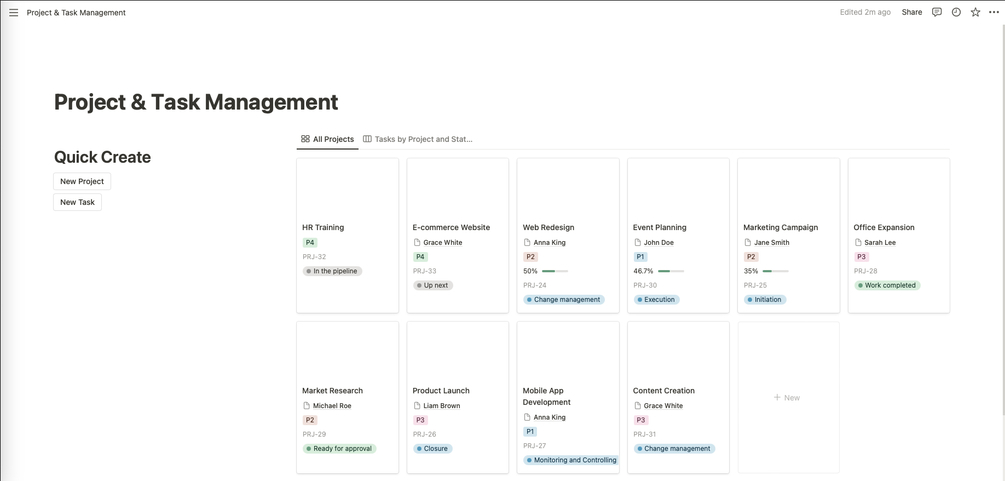Click the New Project button
Viewport: 1005px width, 481px height.
click(x=82, y=181)
